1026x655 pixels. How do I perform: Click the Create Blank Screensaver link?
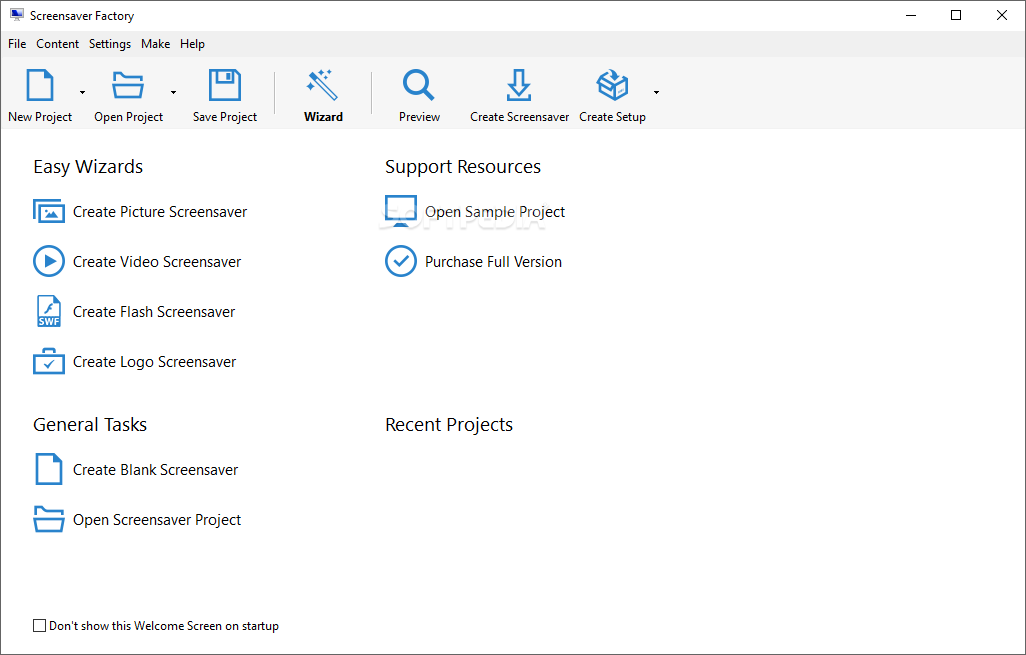coord(156,470)
